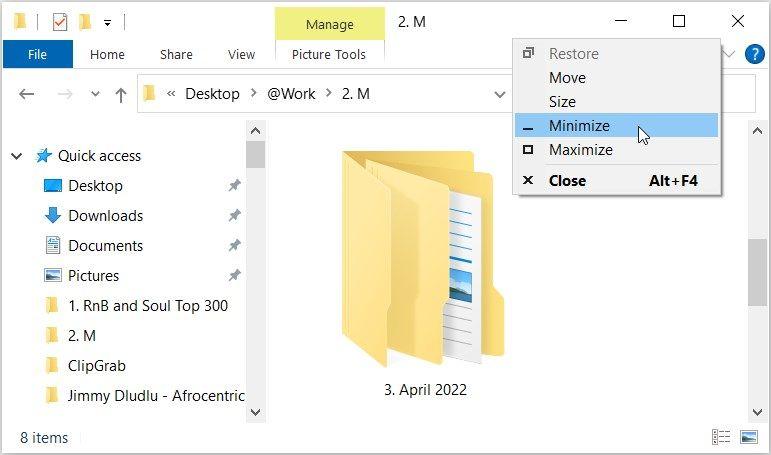
Task: Click navigation pane scroll down arrow
Action: (x=255, y=412)
